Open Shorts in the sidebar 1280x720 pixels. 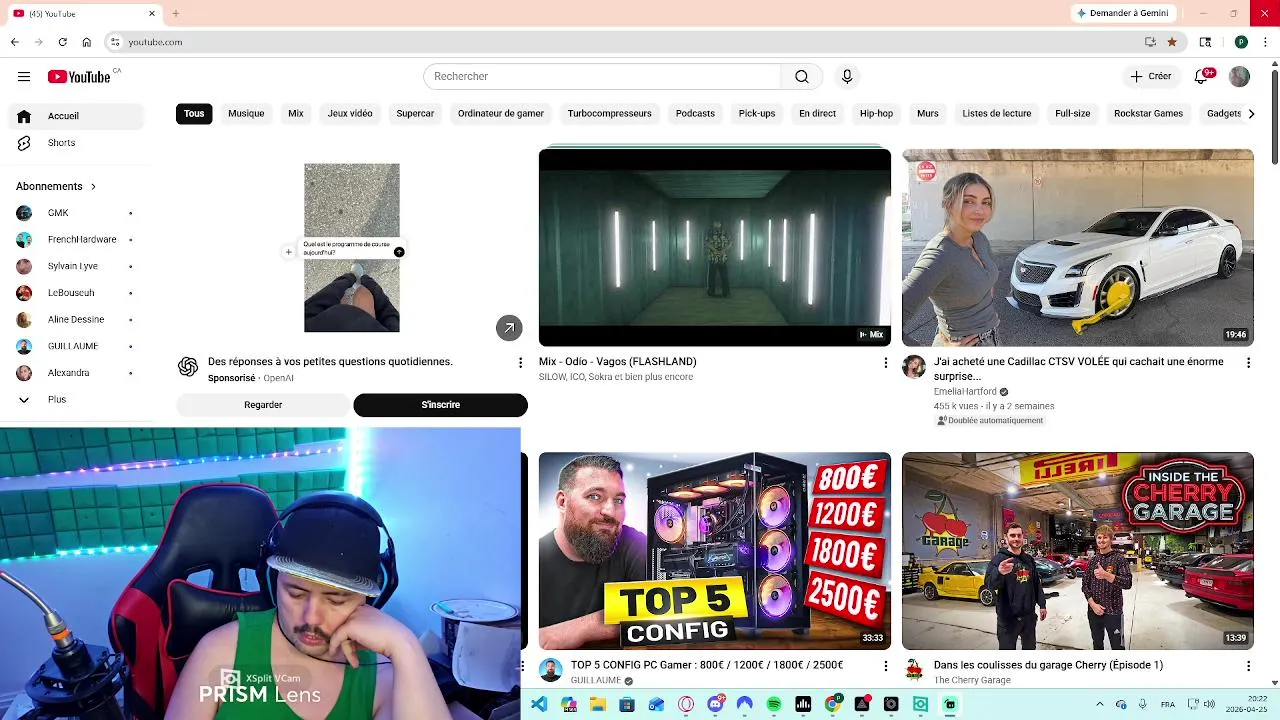click(x=76, y=143)
